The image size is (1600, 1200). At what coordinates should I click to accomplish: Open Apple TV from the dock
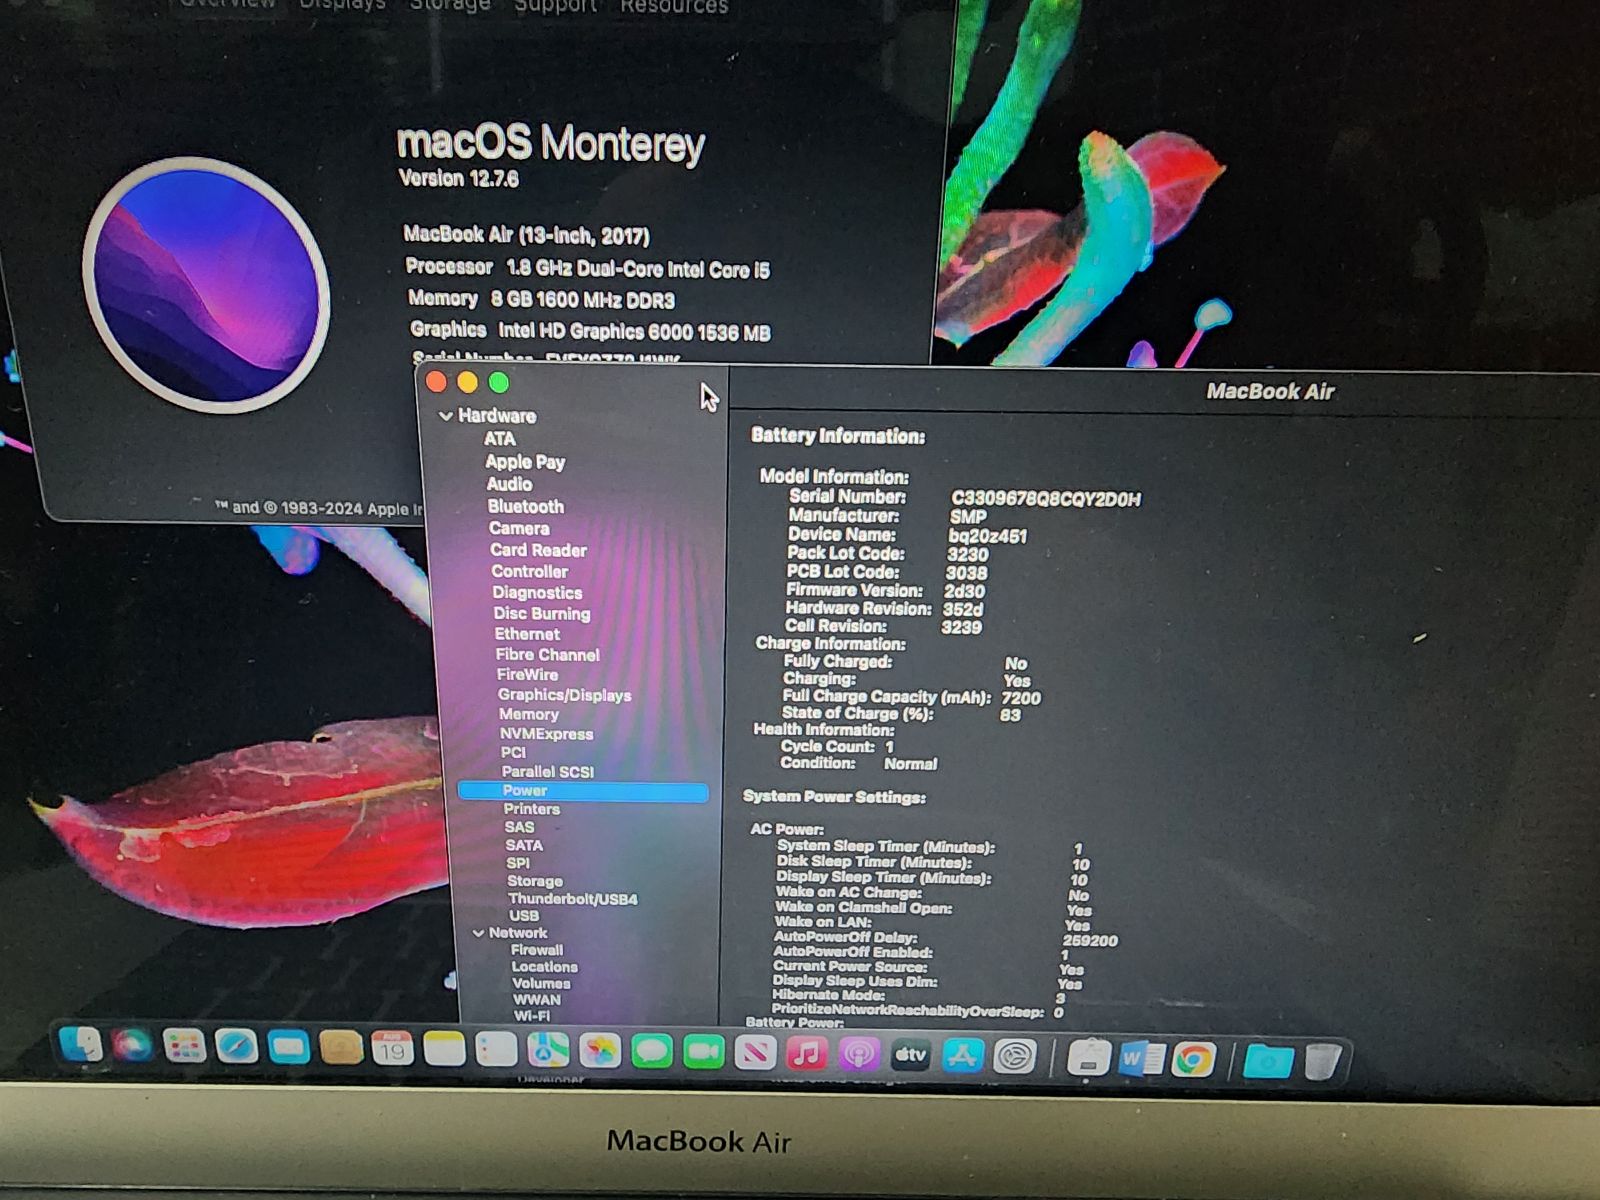click(910, 1055)
